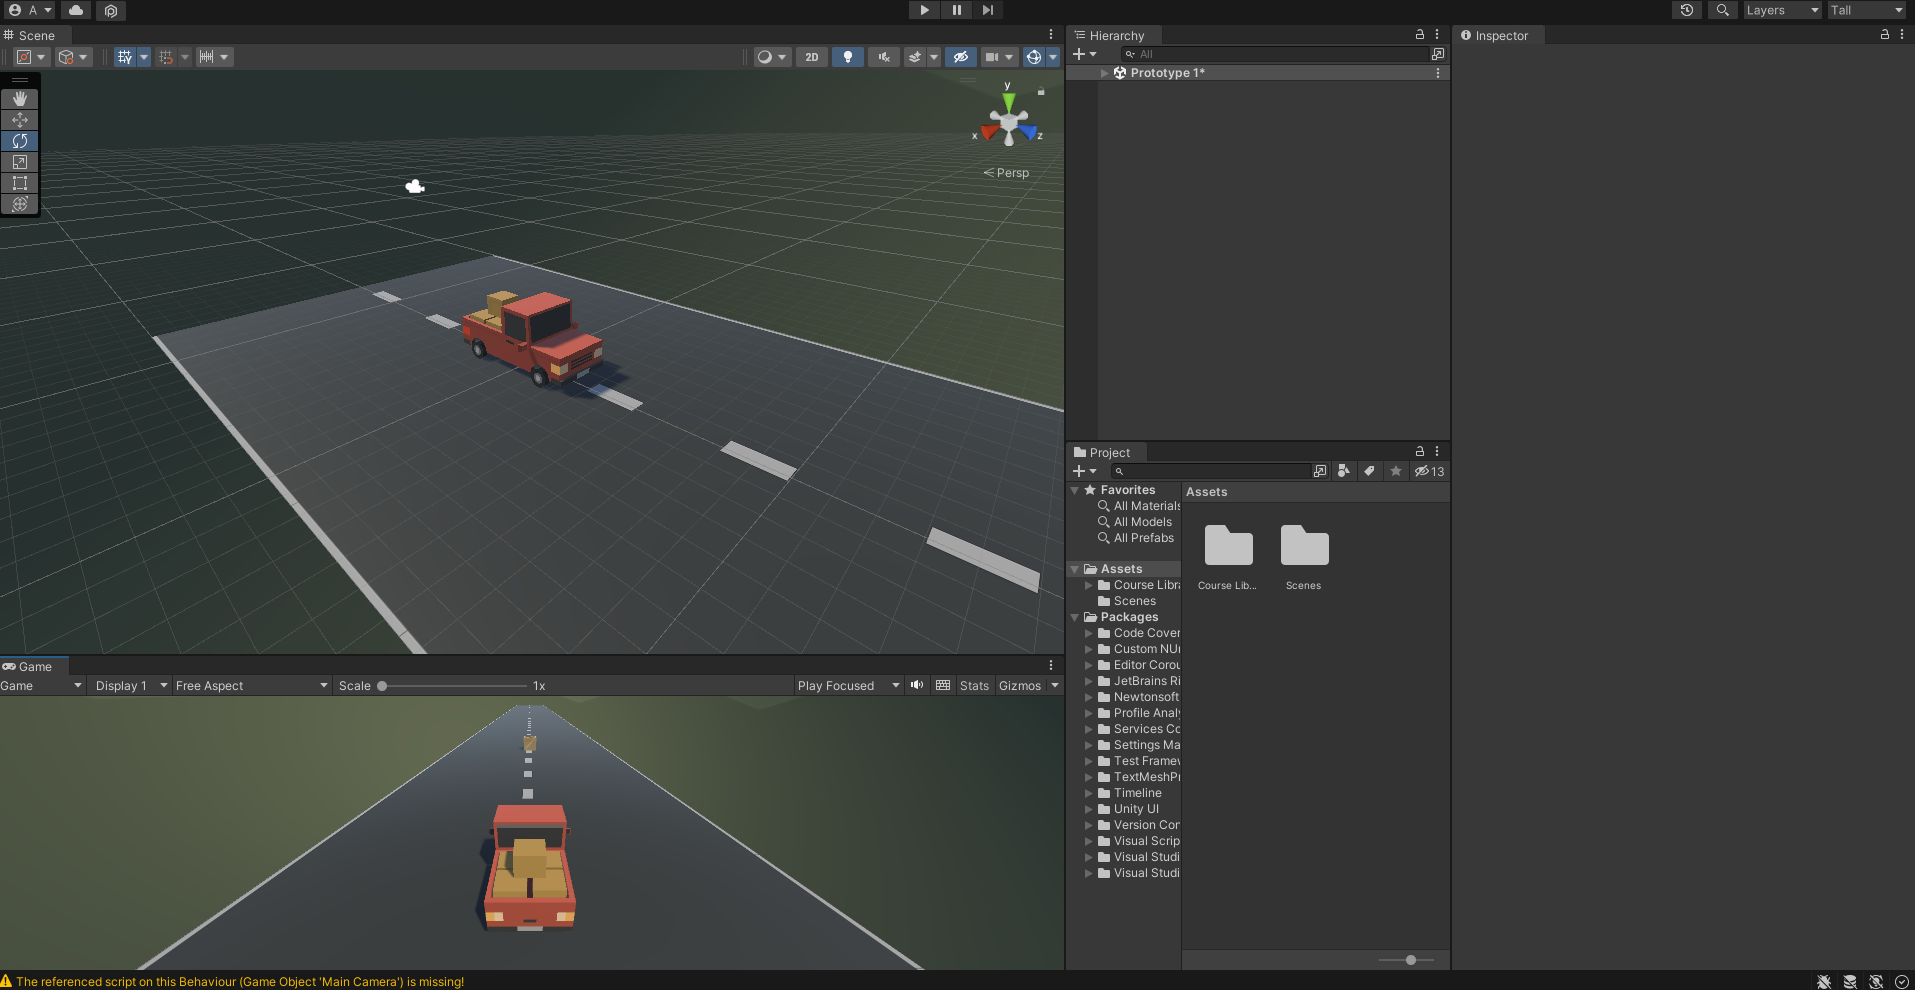The width and height of the screenshot is (1915, 990).
Task: Click the Step frame button
Action: (988, 10)
